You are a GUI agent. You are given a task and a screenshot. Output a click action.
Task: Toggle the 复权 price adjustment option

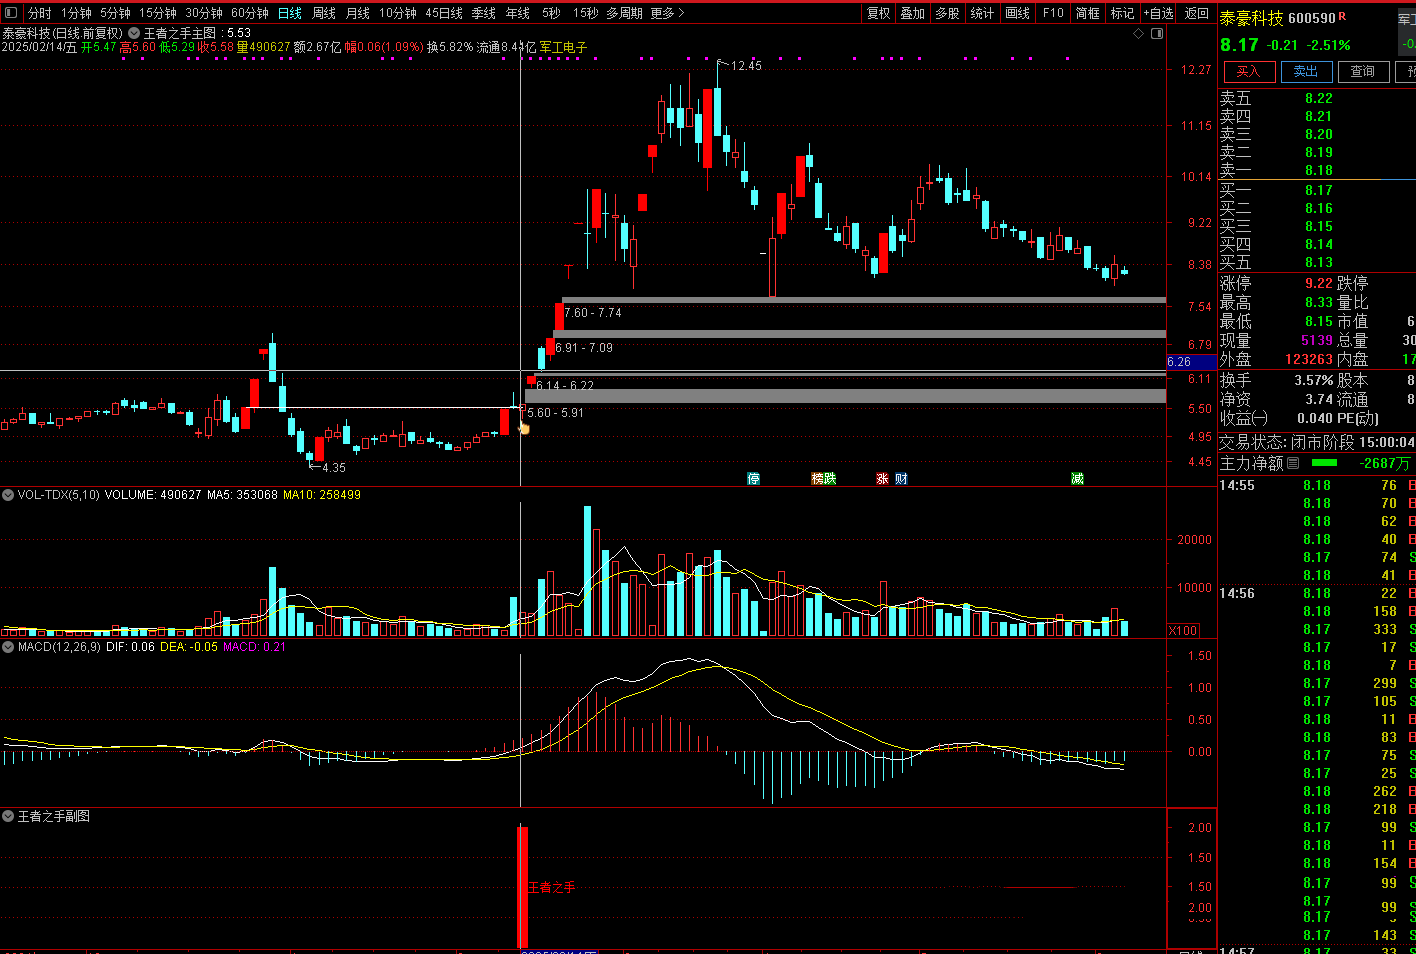(878, 13)
